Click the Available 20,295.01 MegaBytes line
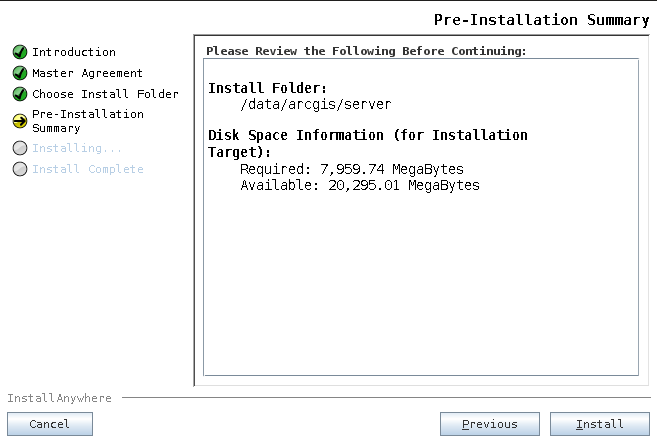 click(360, 185)
